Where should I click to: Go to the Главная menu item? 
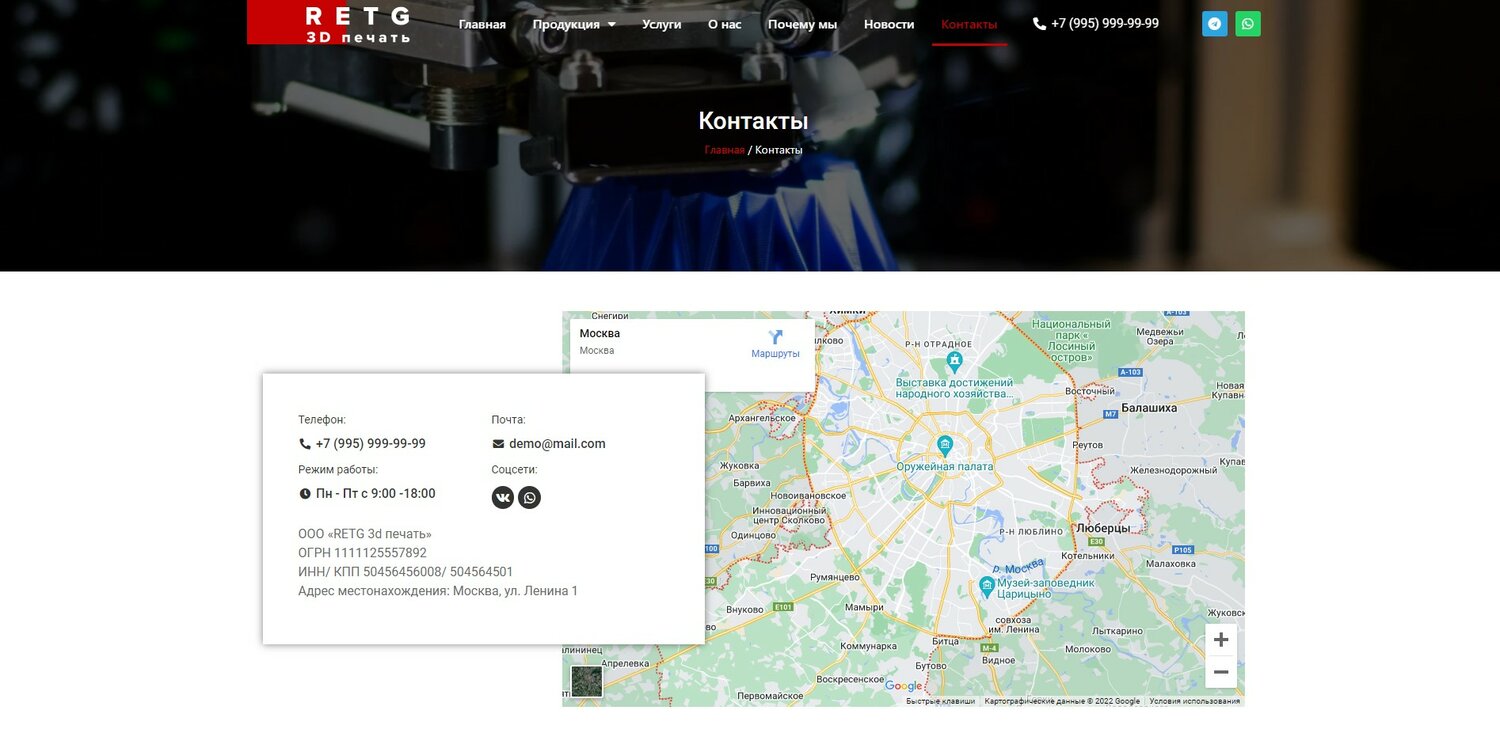pos(482,24)
